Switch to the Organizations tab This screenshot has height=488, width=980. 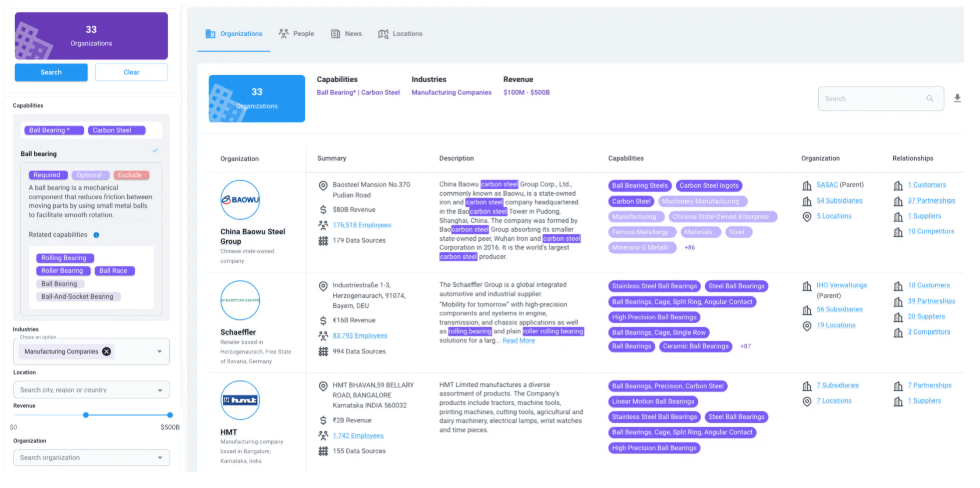[x=234, y=34]
